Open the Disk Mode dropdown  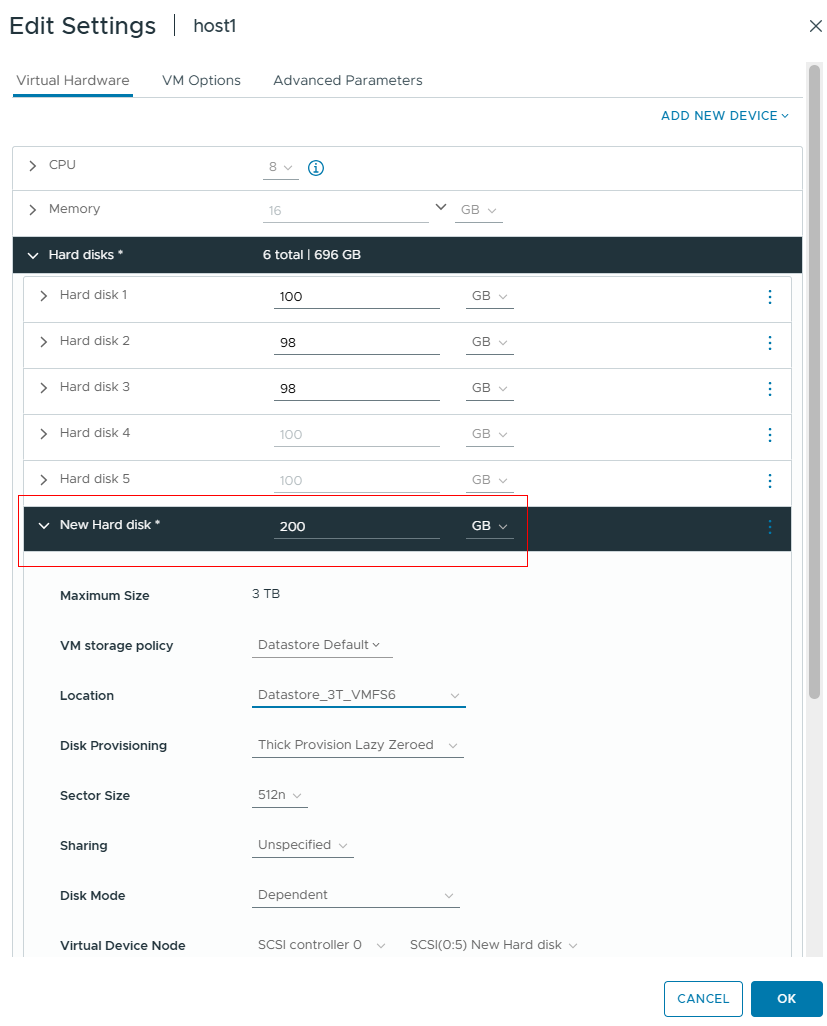point(355,895)
